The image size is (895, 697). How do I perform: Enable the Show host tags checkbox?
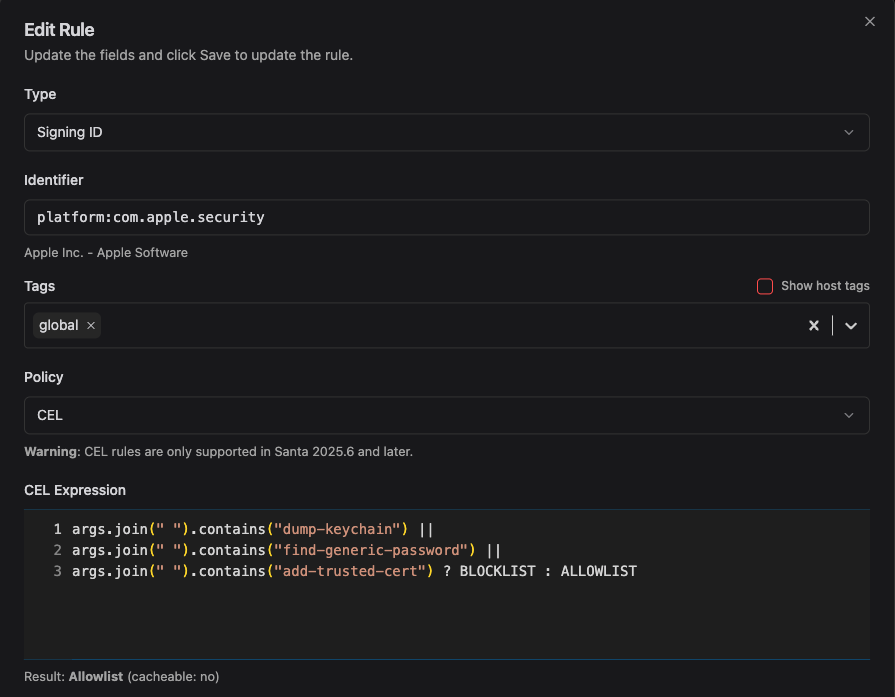[x=765, y=286]
